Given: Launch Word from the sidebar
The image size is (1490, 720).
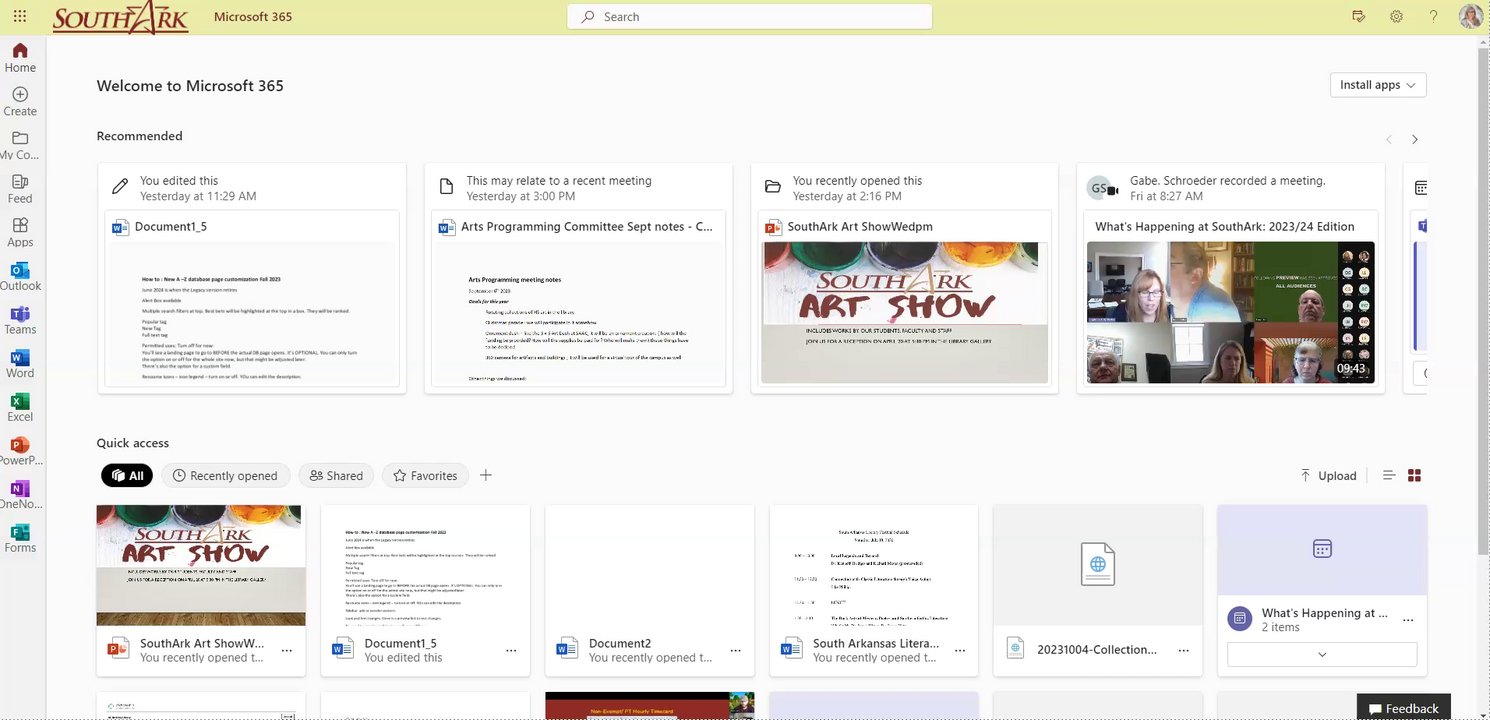Looking at the screenshot, I should [20, 364].
